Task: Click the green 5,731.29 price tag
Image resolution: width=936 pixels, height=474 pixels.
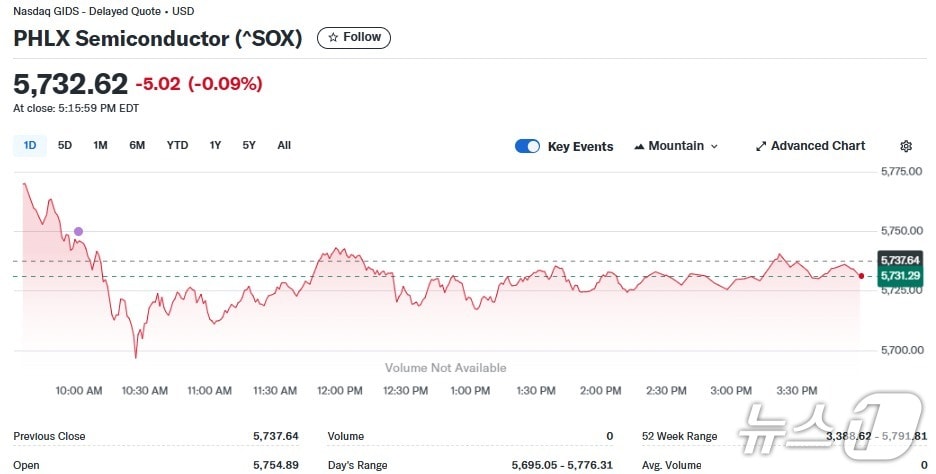Action: coord(898,276)
